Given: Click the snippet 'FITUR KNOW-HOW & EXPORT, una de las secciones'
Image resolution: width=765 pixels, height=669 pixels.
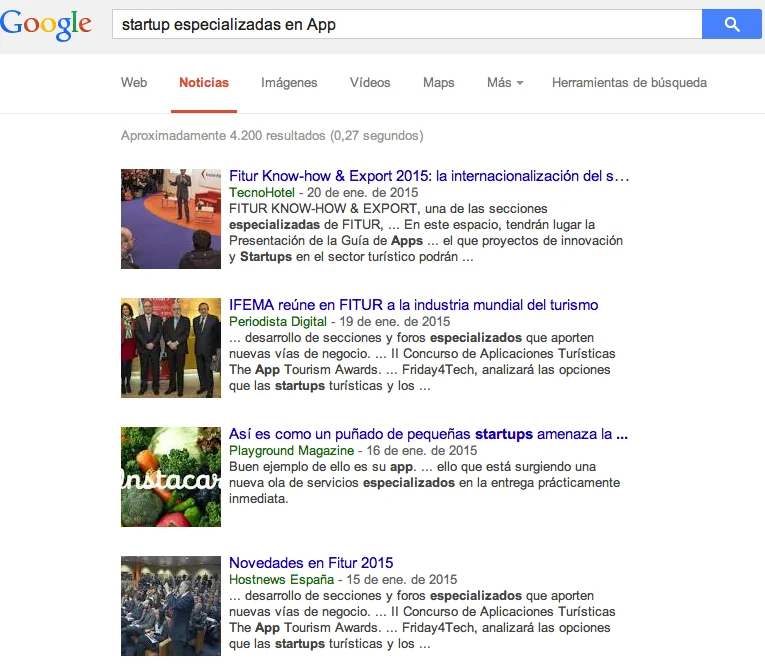Looking at the screenshot, I should click(x=388, y=208).
